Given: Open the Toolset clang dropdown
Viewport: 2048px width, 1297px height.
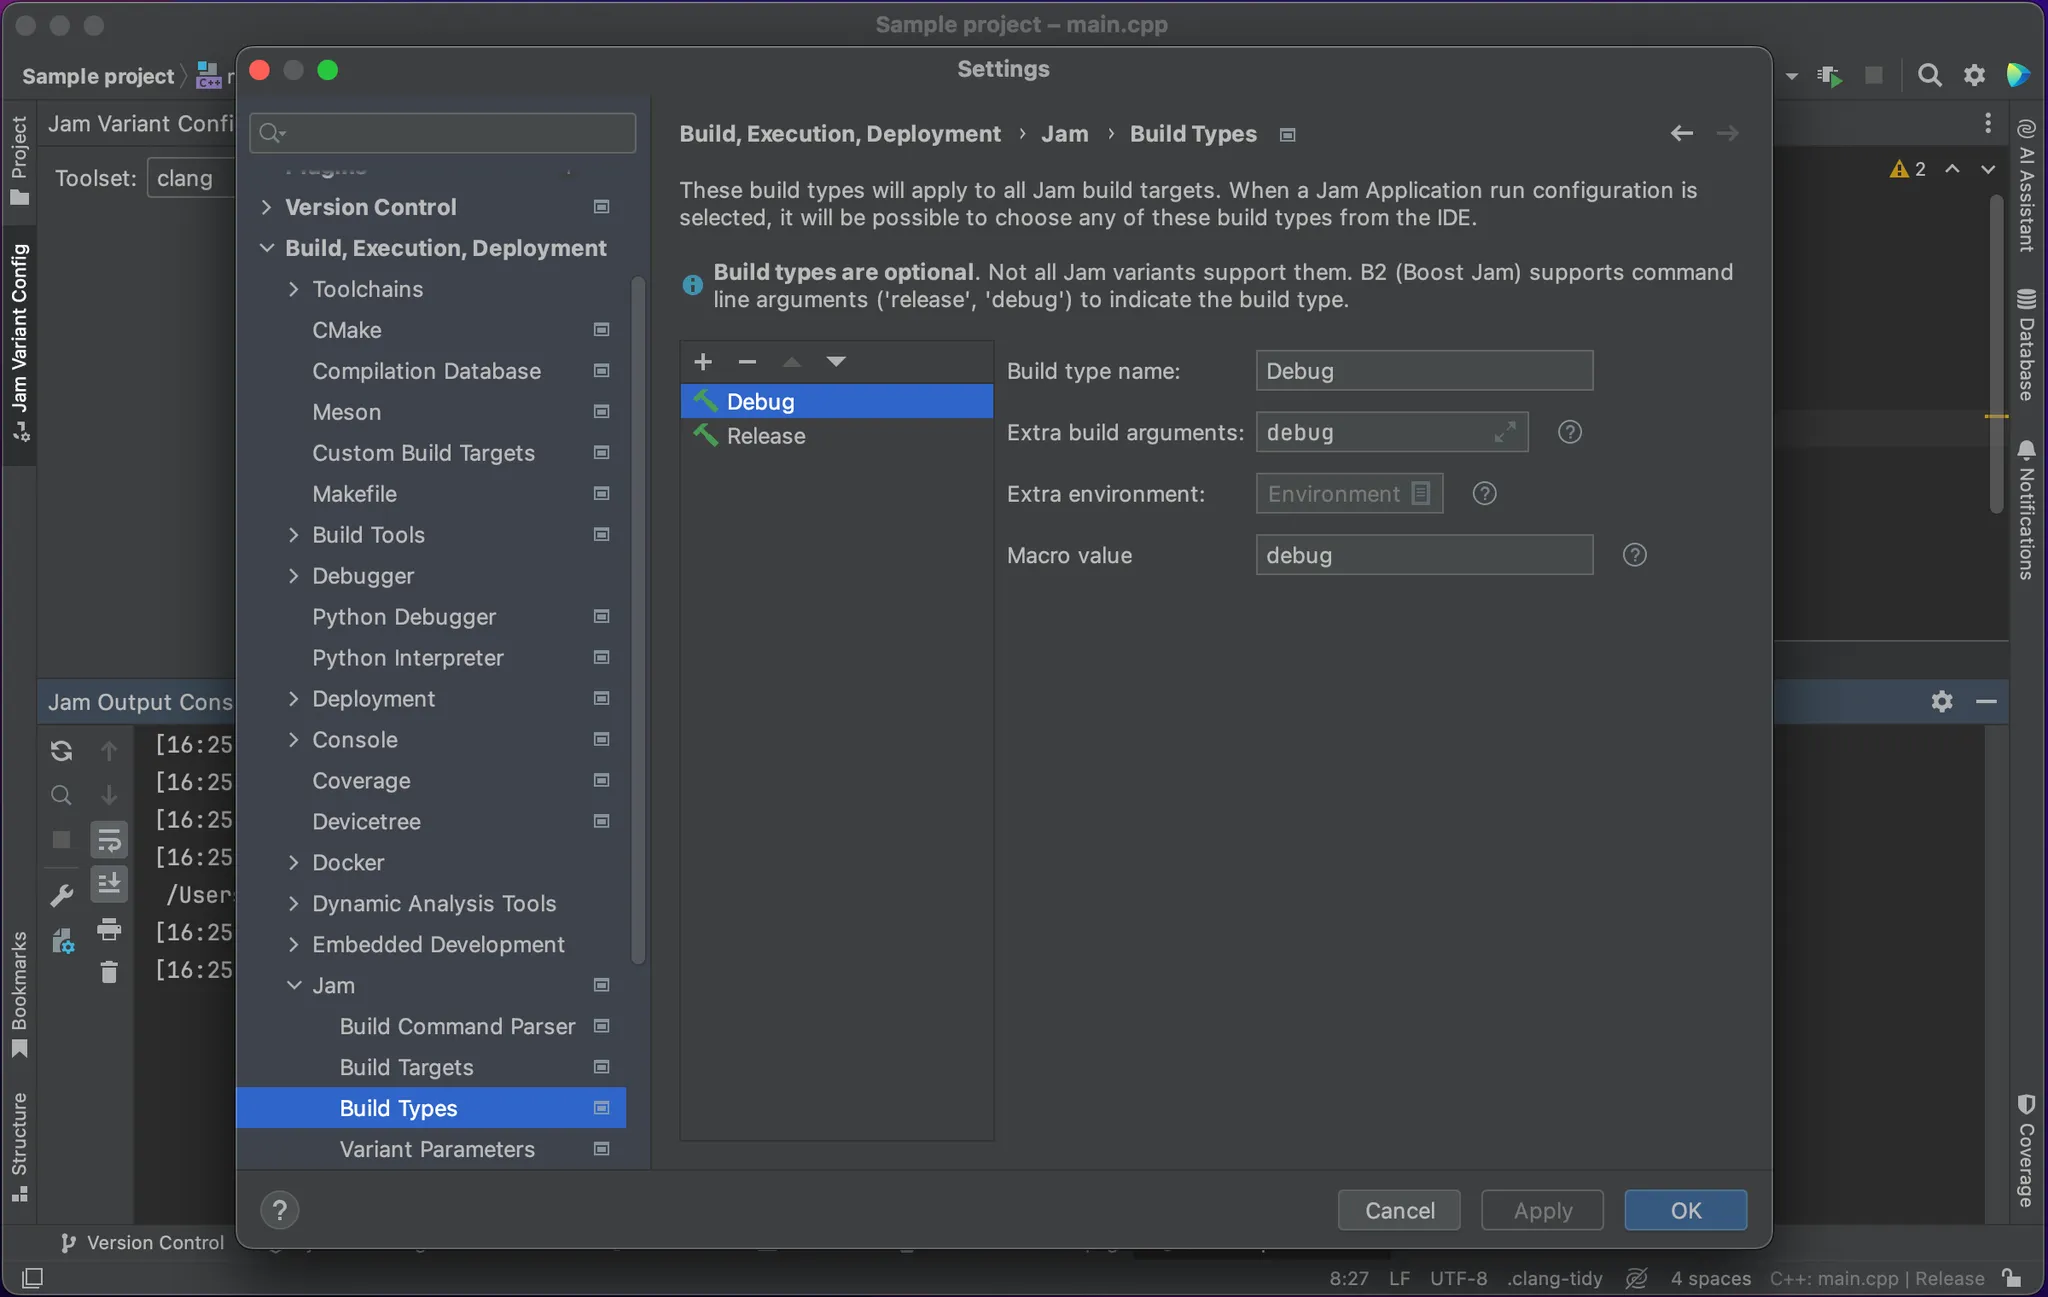Looking at the screenshot, I should click(x=191, y=178).
